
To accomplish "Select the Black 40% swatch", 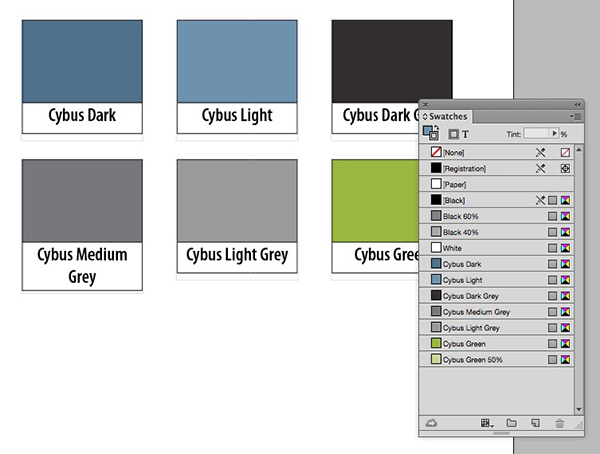I will 496,232.
